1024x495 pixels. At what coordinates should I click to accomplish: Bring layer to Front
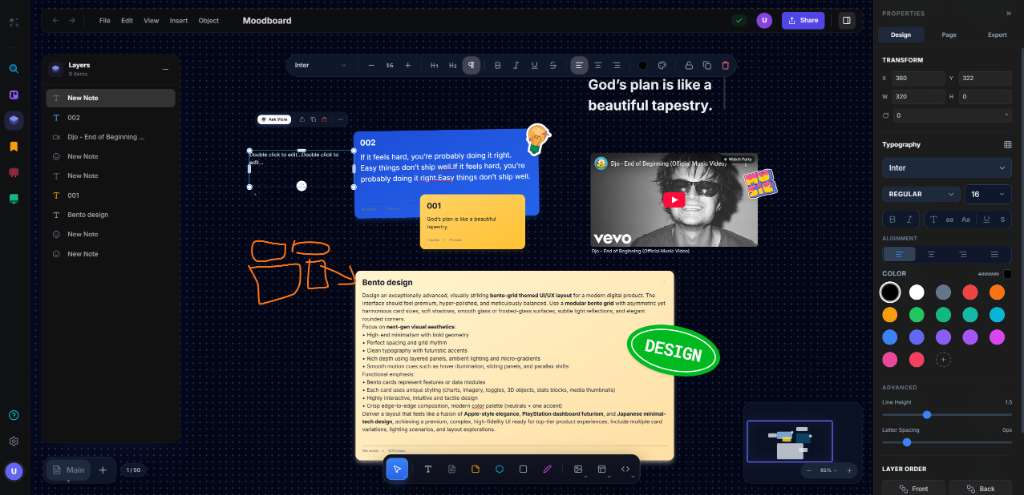tap(914, 488)
